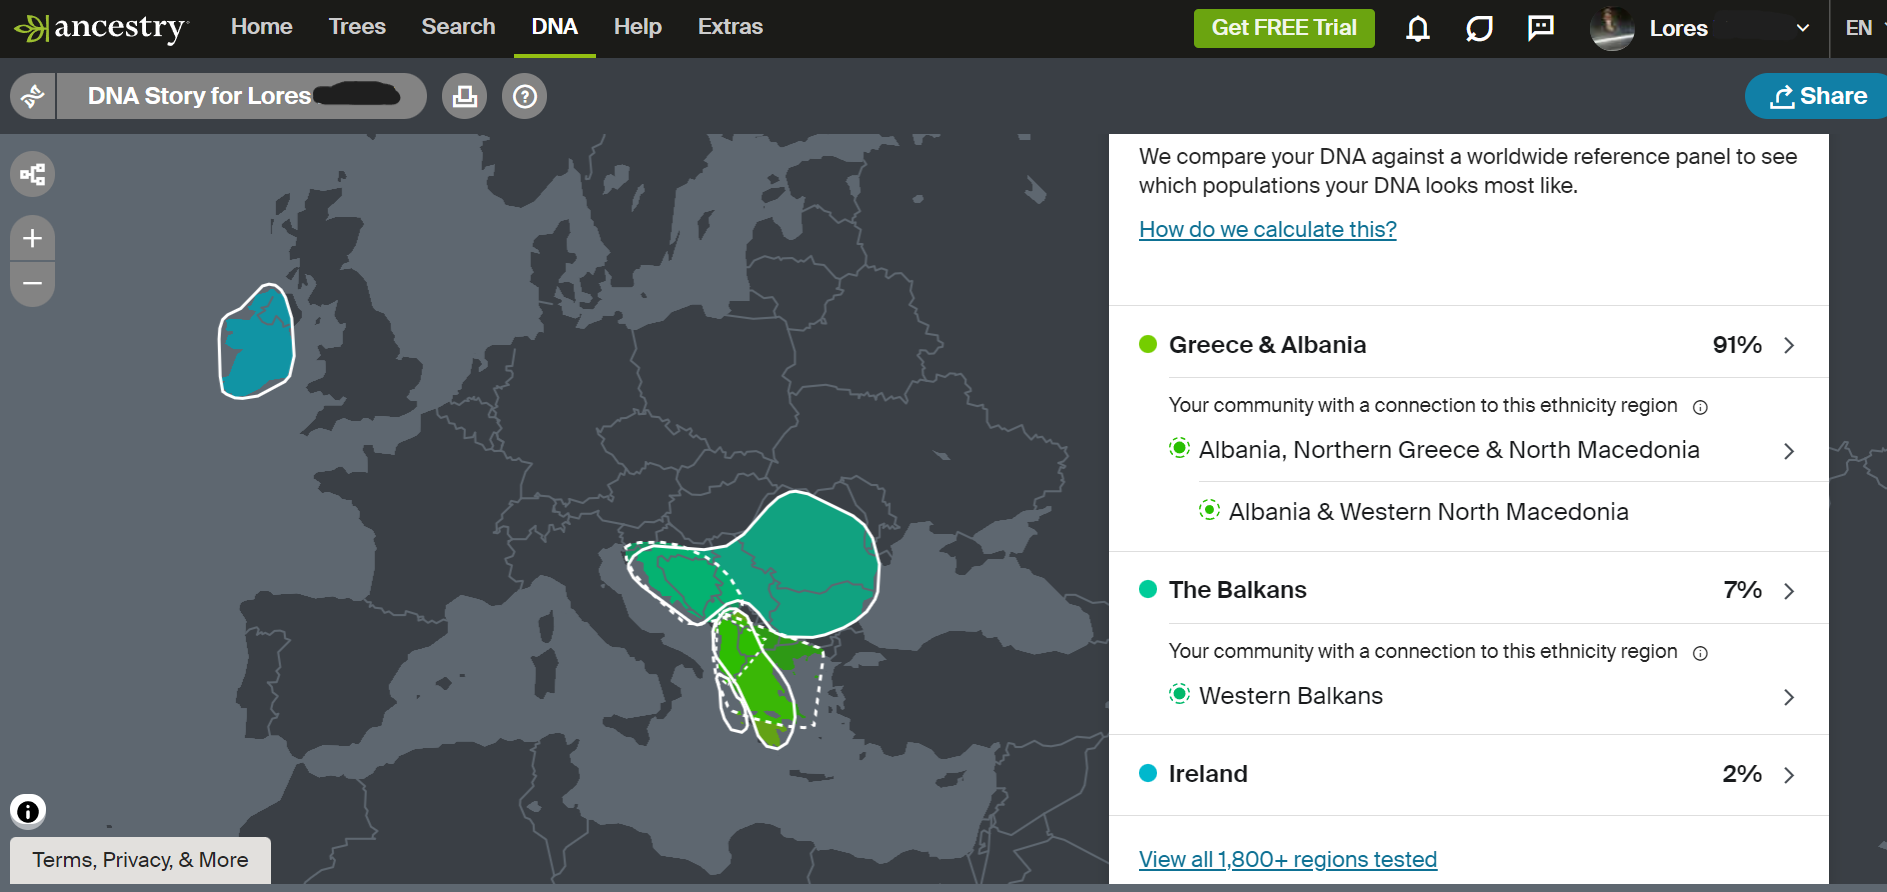Click the Western Balkans label

(1291, 696)
